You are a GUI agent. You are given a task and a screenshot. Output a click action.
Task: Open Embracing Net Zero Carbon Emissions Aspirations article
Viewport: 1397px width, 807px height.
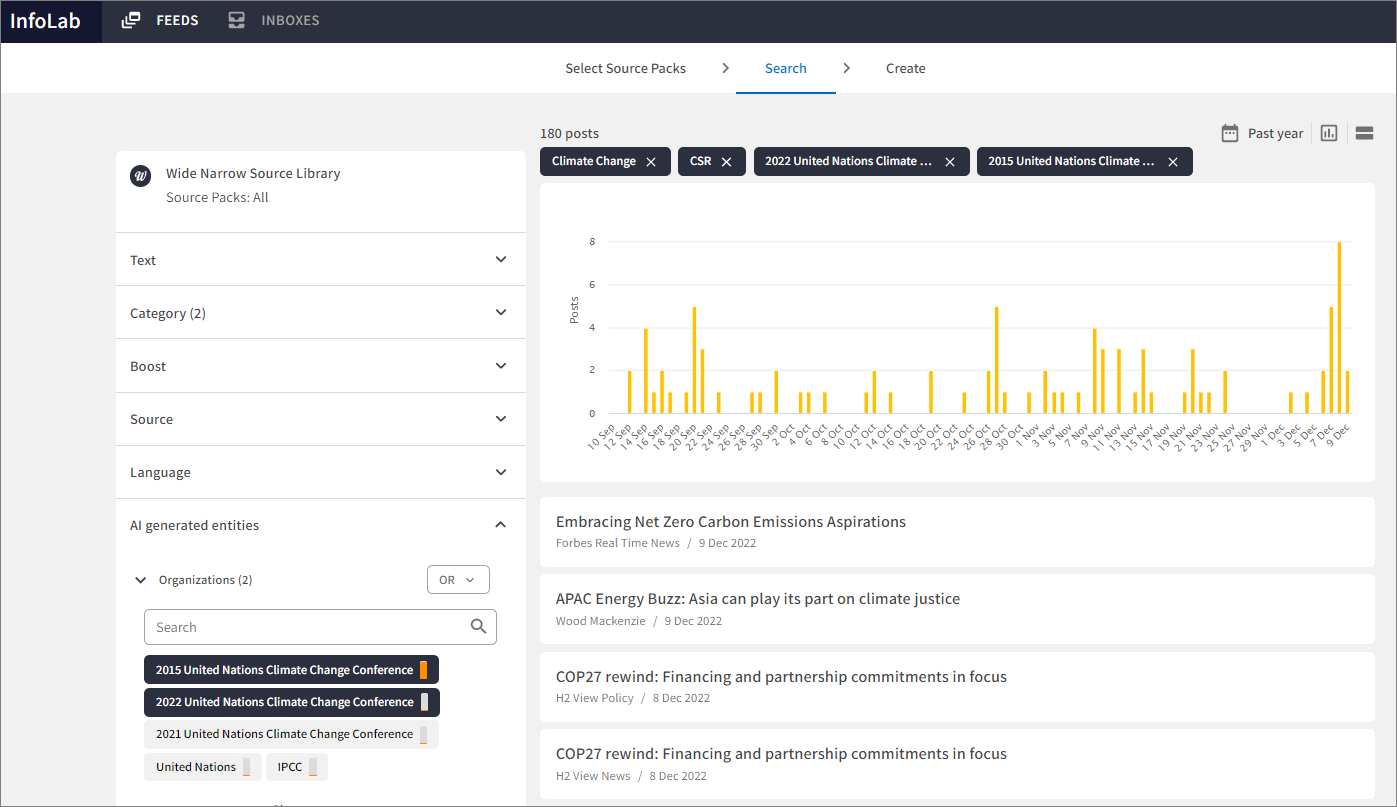click(730, 522)
